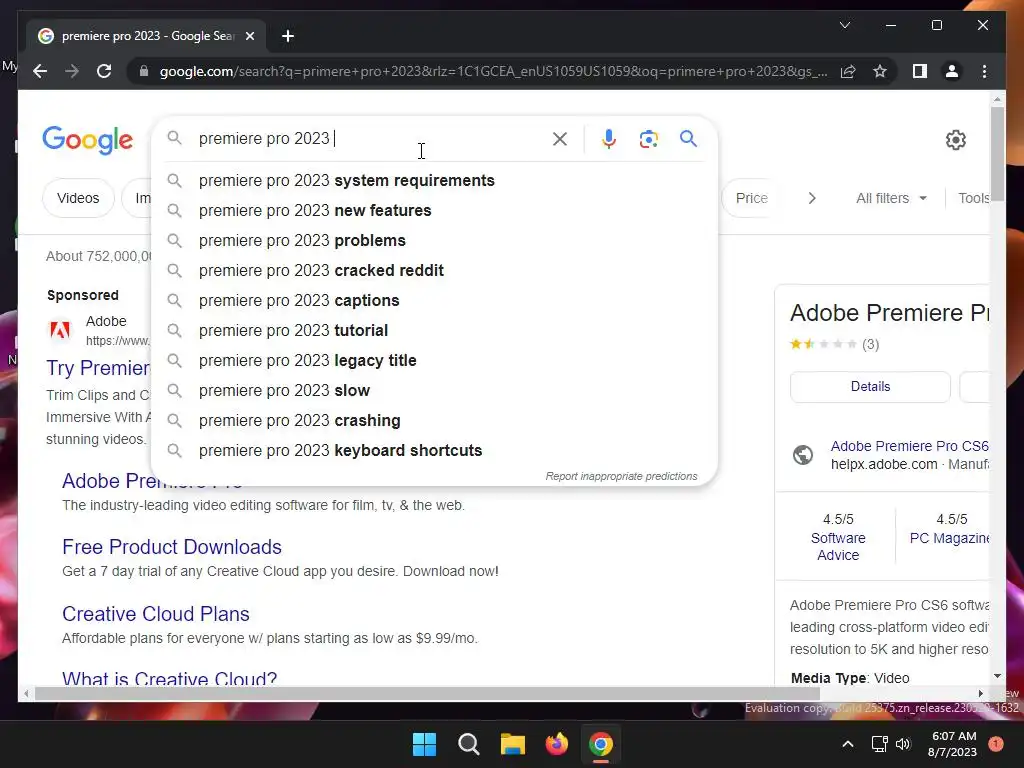The image size is (1024, 768).
Task: Open the Chrome side panel
Action: tap(920, 71)
